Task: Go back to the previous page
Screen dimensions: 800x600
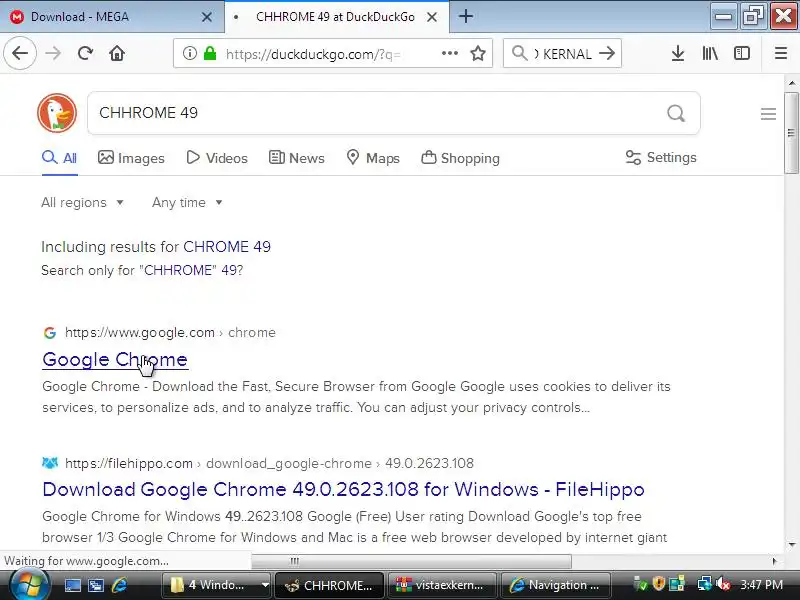Action: pyautogui.click(x=20, y=53)
